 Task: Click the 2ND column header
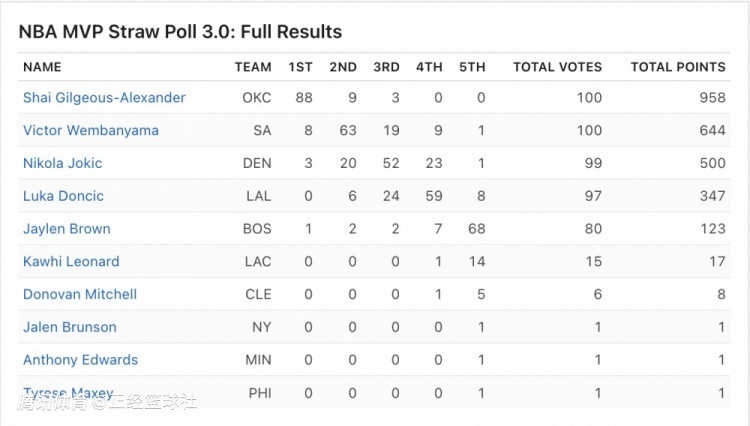pos(343,67)
